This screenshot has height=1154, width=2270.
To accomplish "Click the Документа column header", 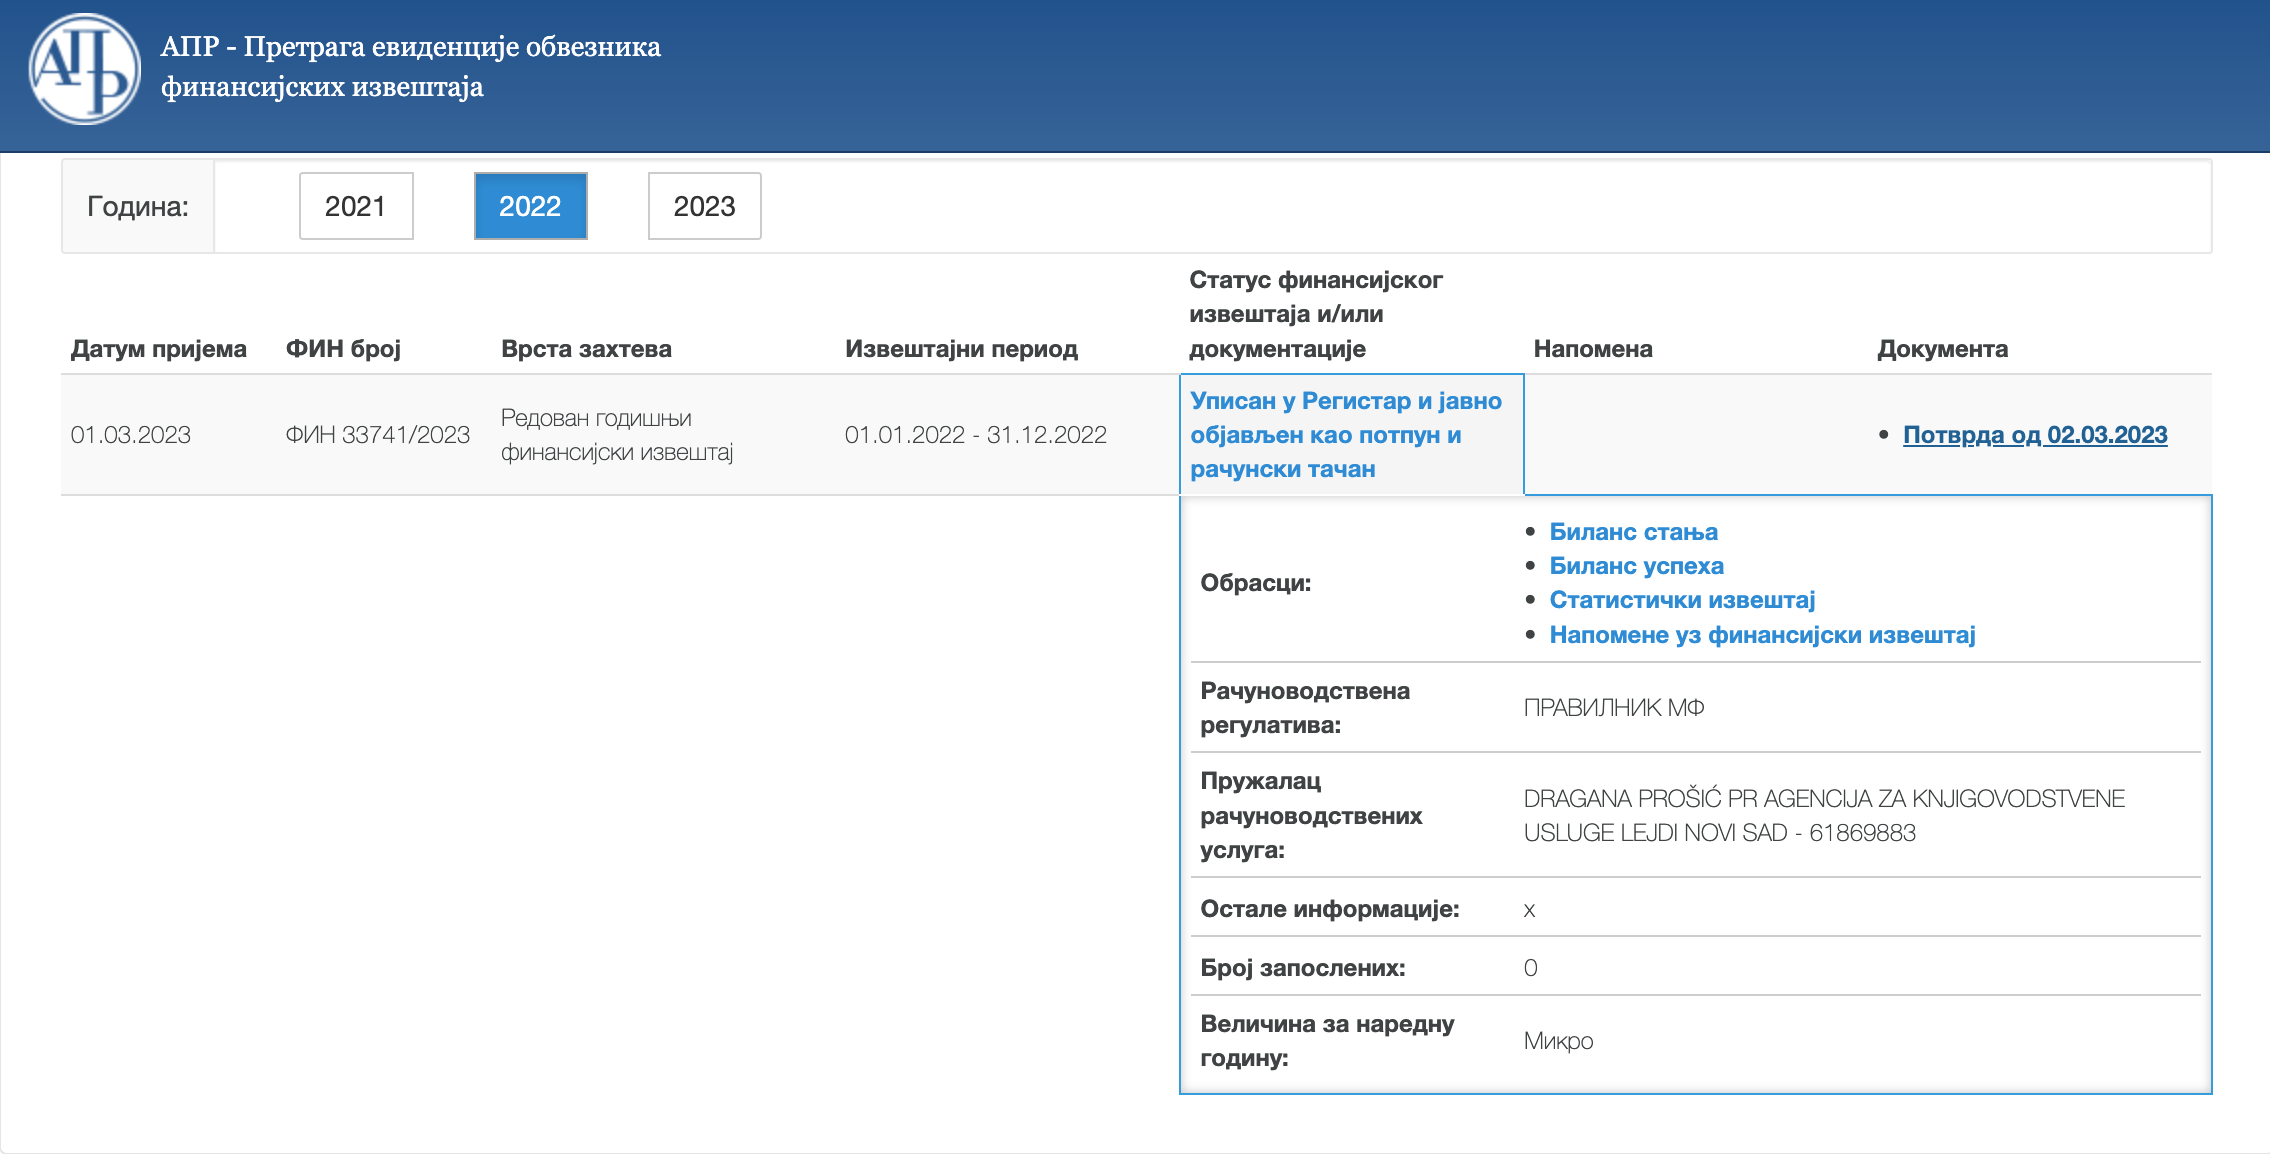I will [x=1942, y=349].
